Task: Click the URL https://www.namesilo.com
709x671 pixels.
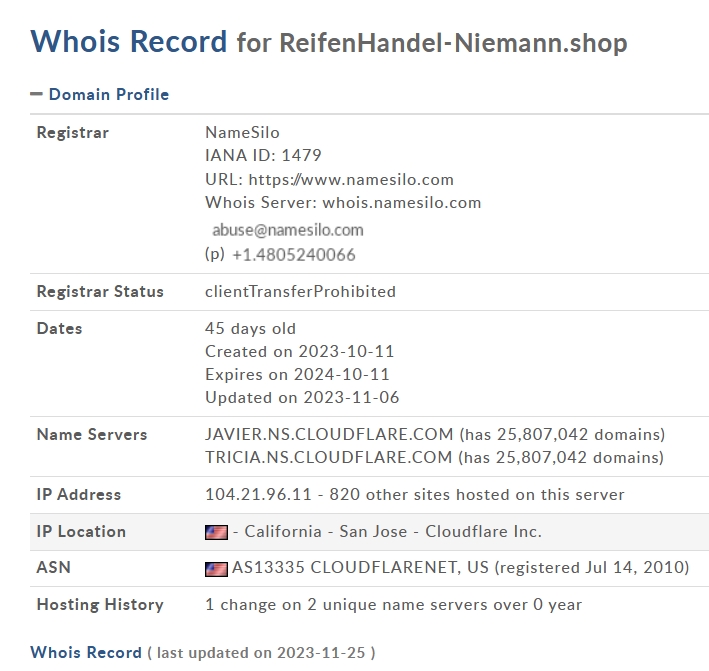Action: [351, 180]
